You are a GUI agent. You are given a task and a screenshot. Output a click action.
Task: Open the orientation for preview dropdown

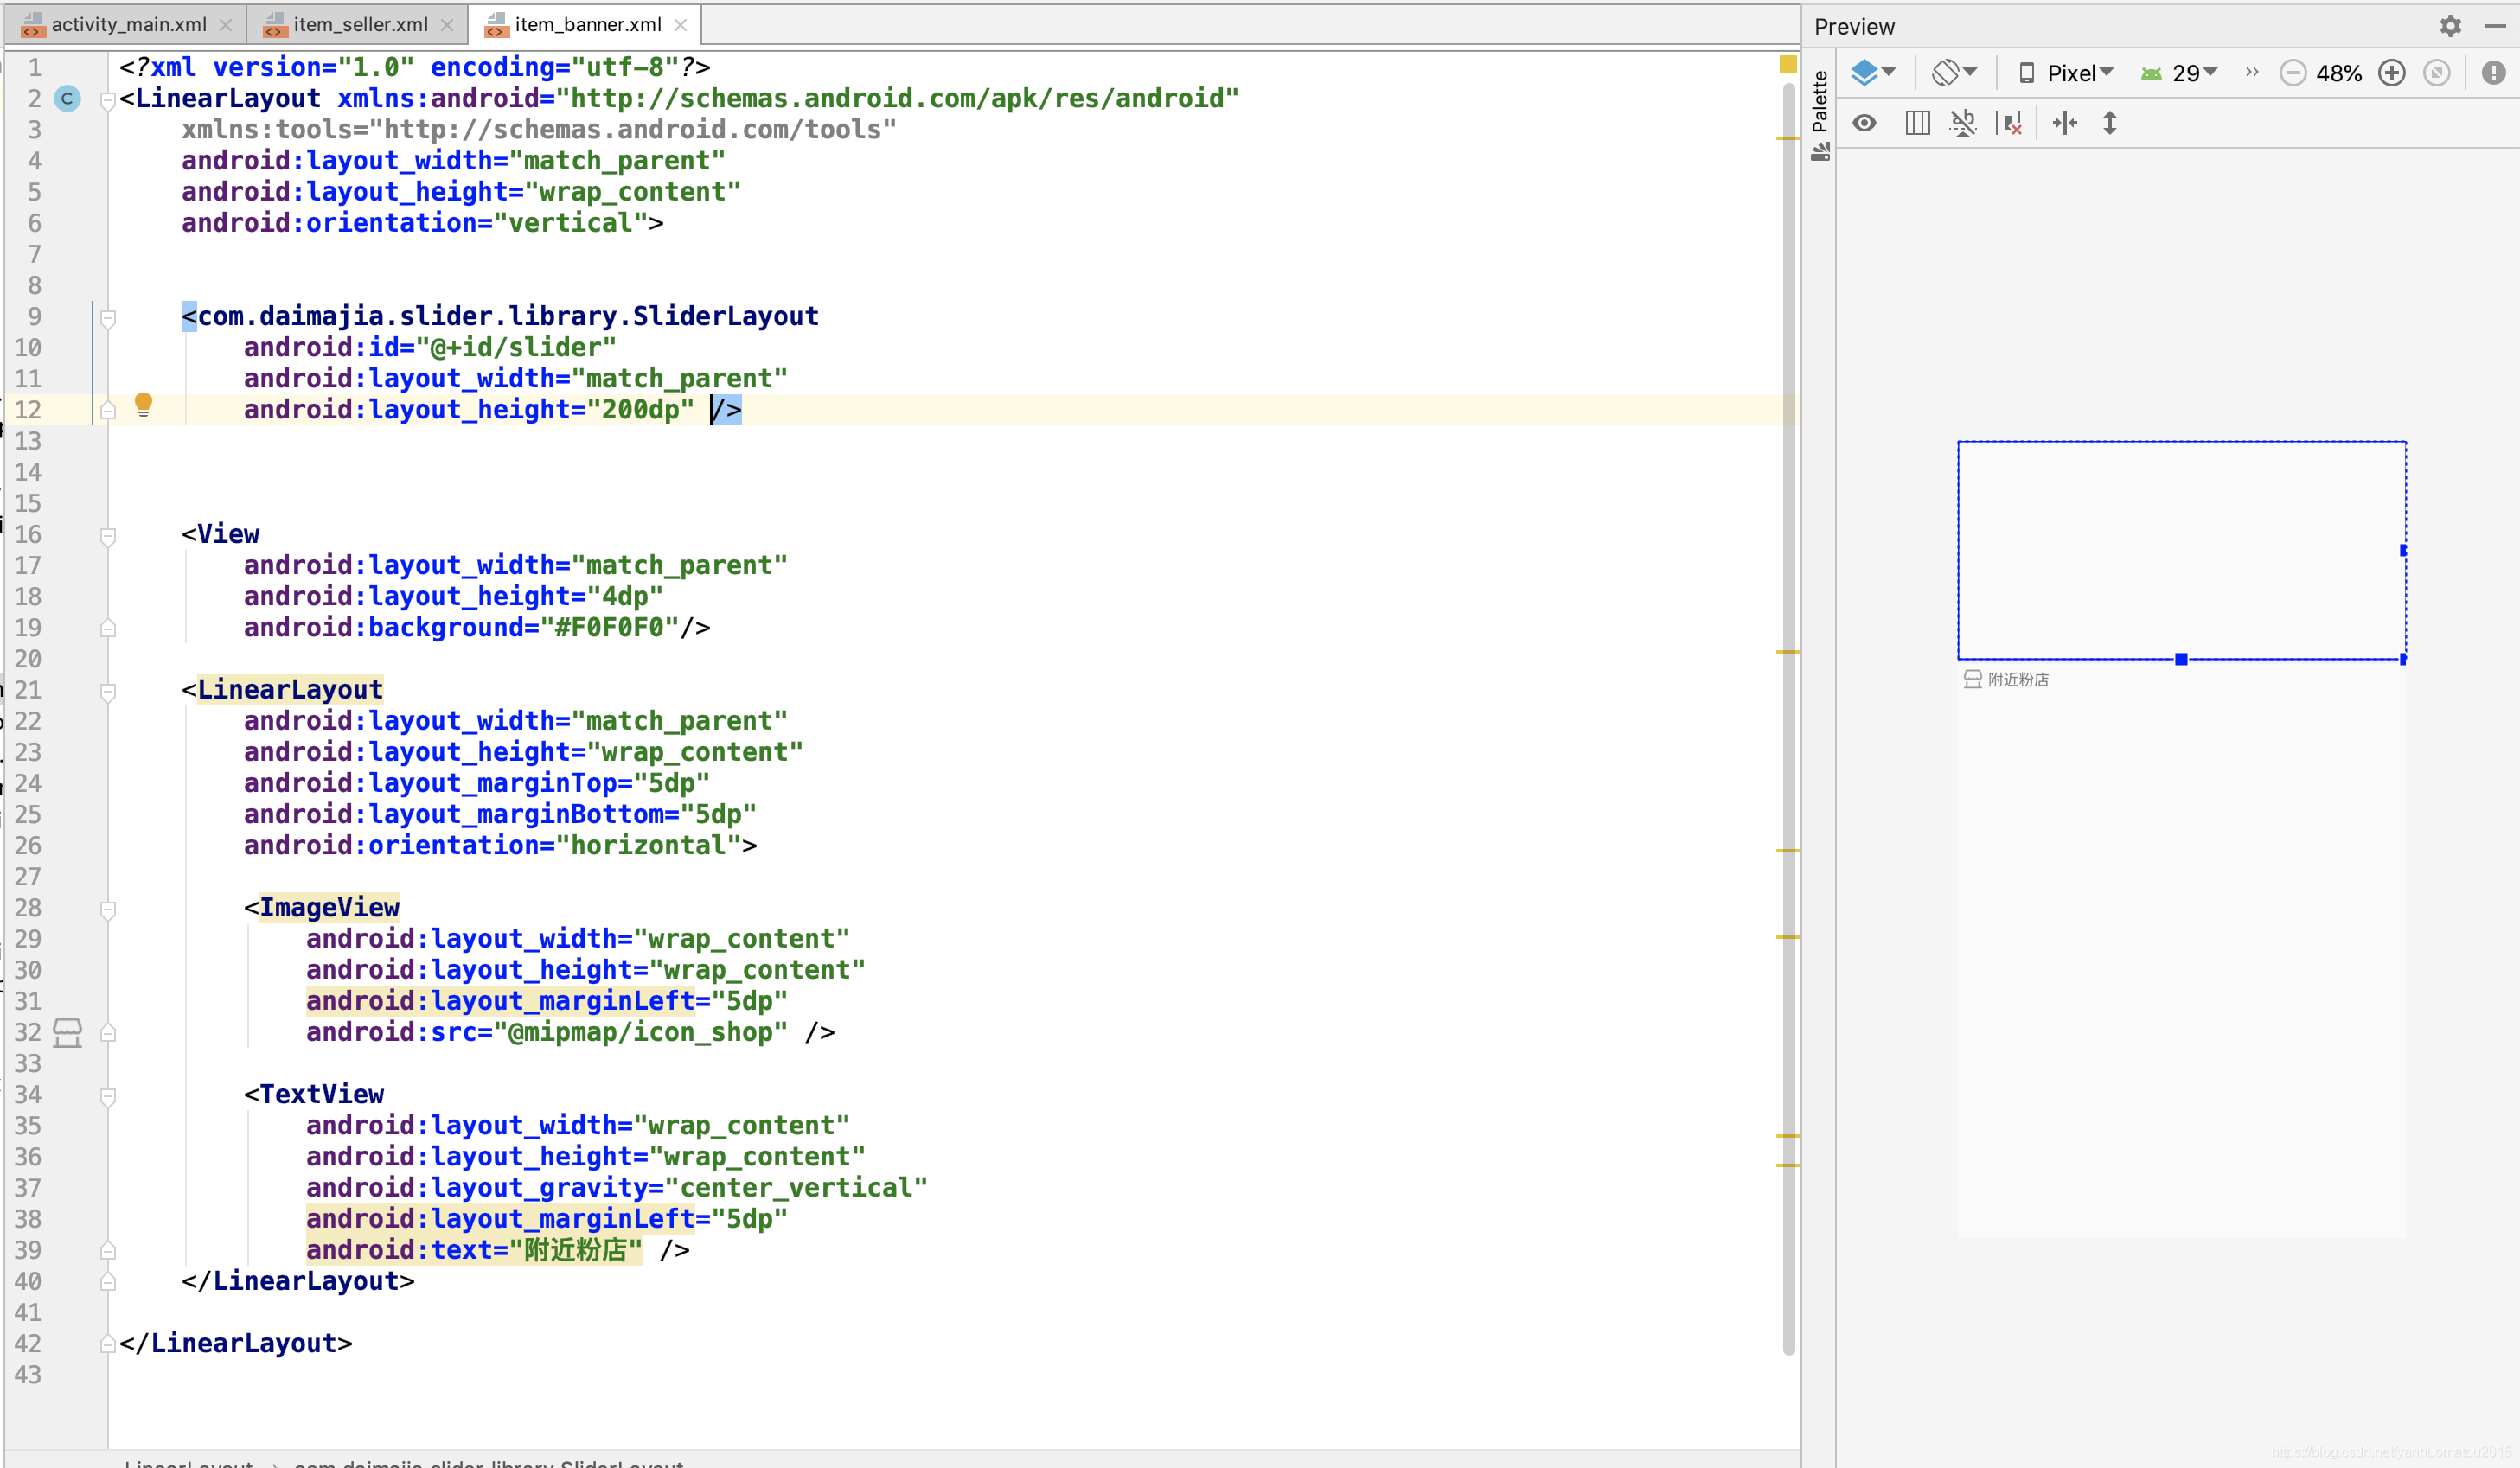pos(1953,73)
